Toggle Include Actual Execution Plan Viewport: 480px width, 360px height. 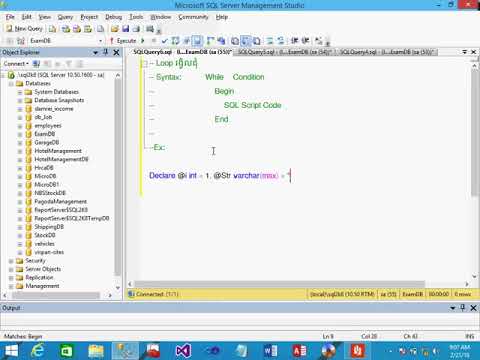(210, 41)
